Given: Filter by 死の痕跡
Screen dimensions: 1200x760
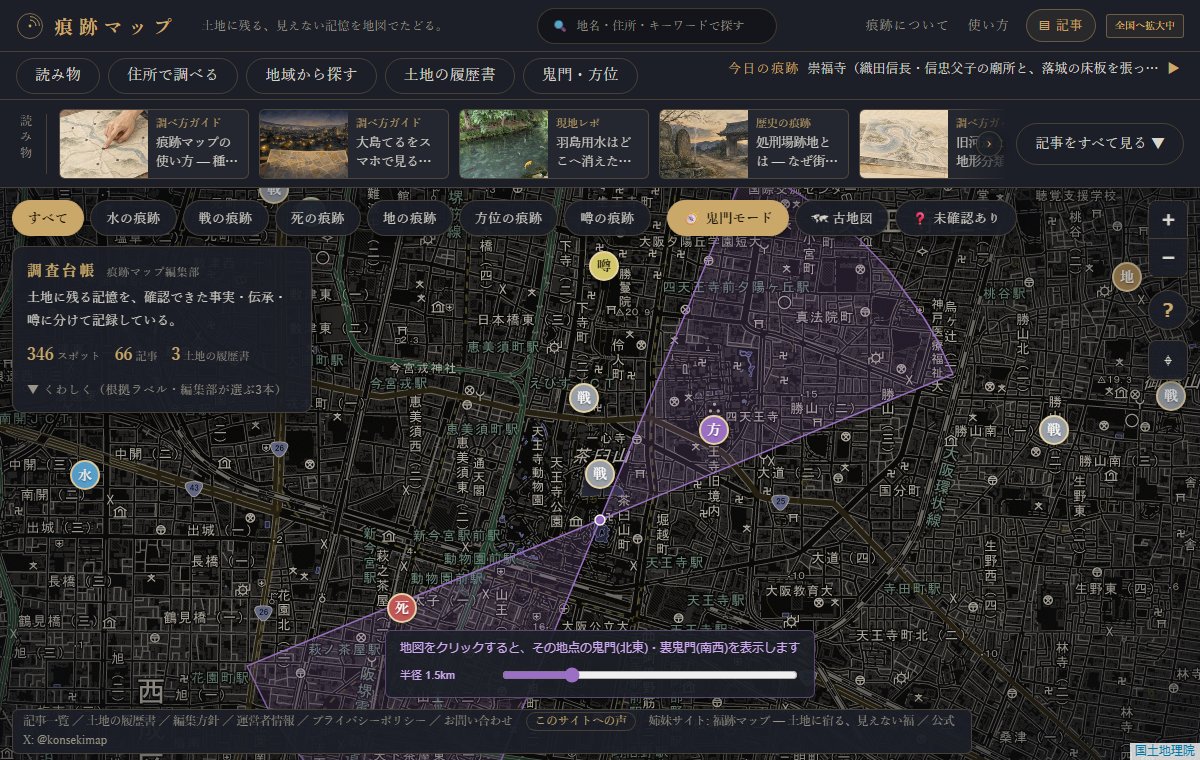Looking at the screenshot, I should click(x=318, y=217).
